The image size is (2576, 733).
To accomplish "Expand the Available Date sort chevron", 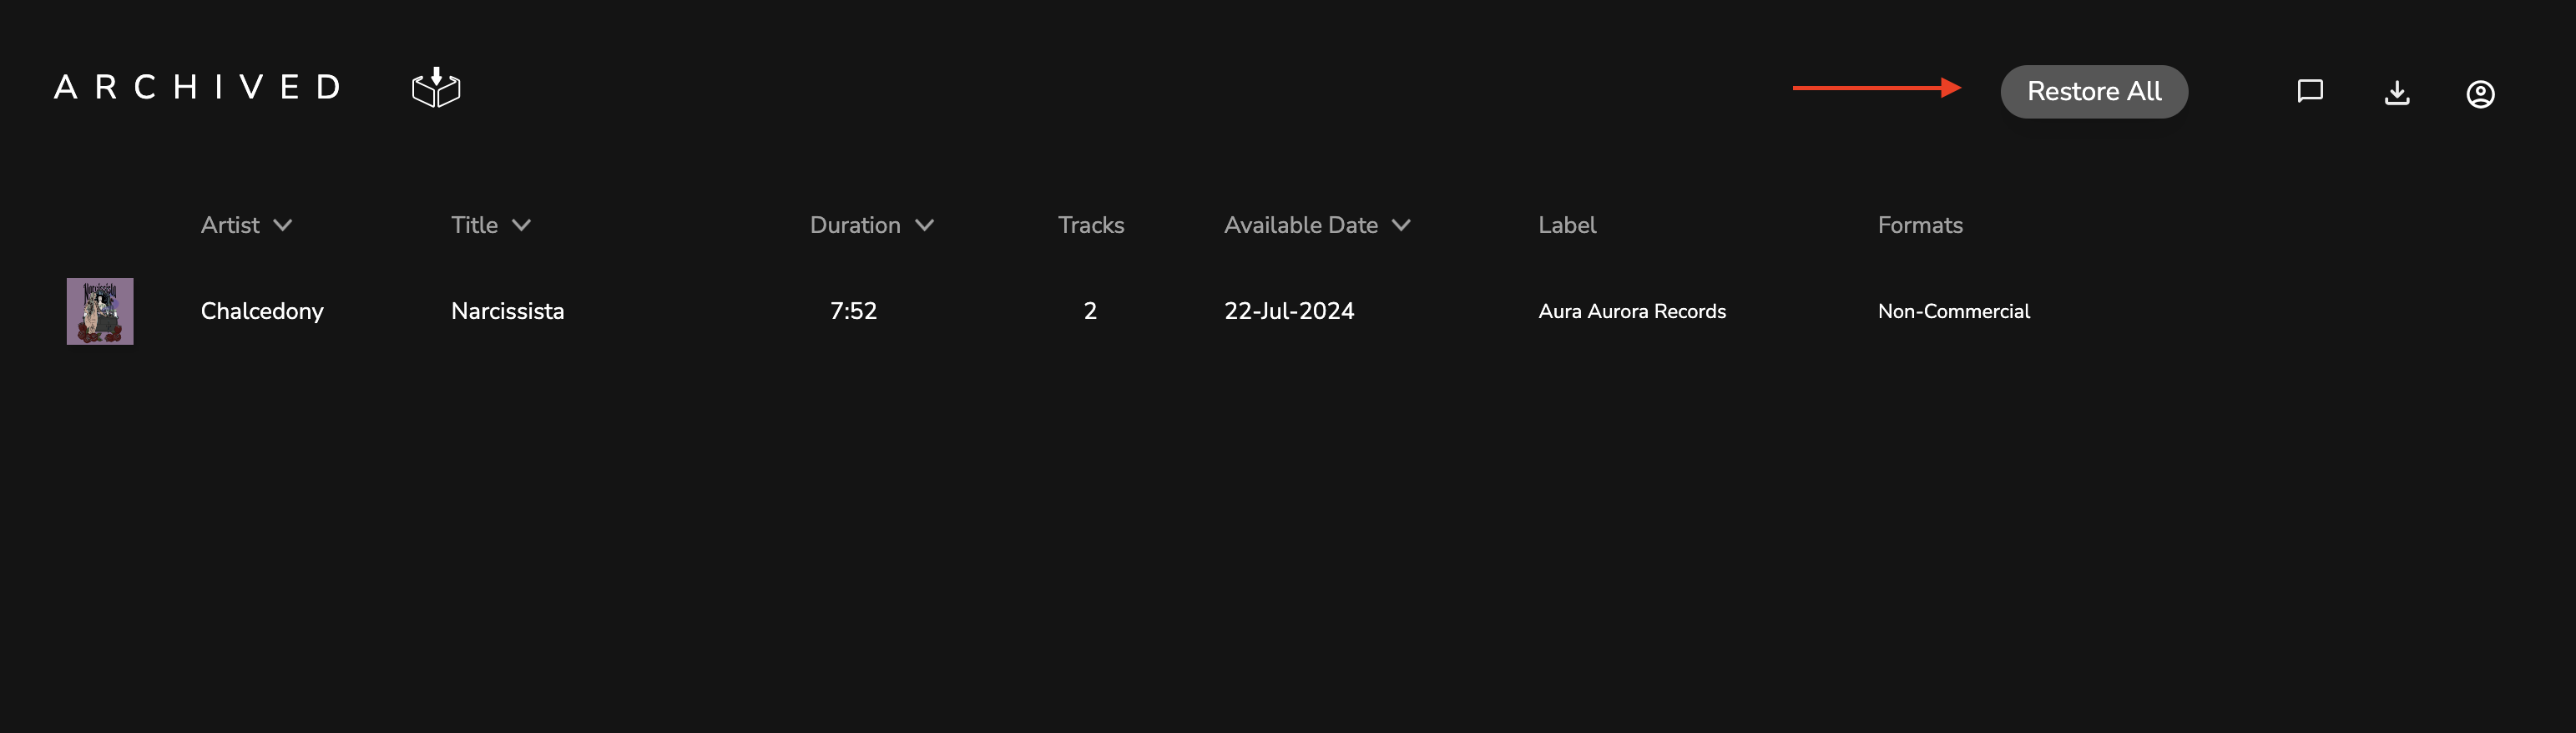I will coord(1401,225).
